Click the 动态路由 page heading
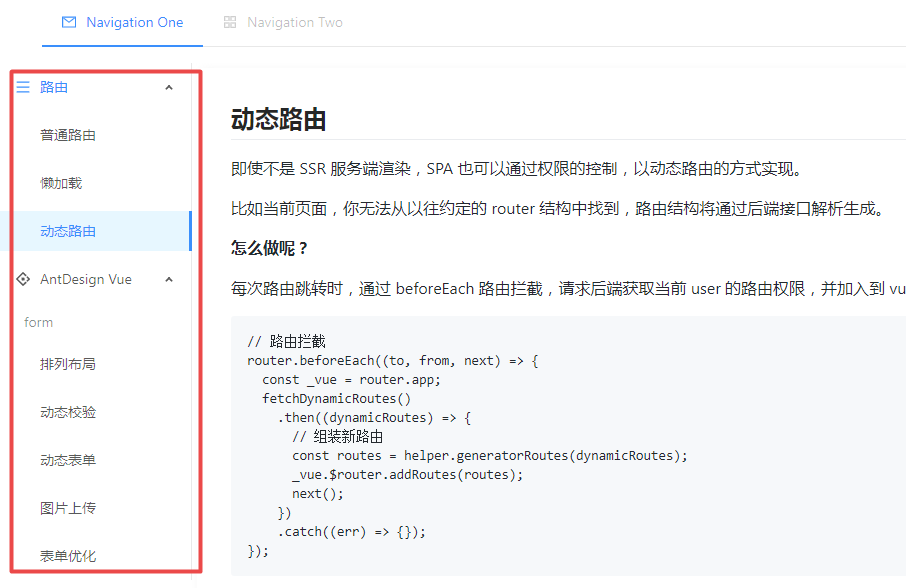Image resolution: width=906 pixels, height=588 pixels. click(x=279, y=120)
